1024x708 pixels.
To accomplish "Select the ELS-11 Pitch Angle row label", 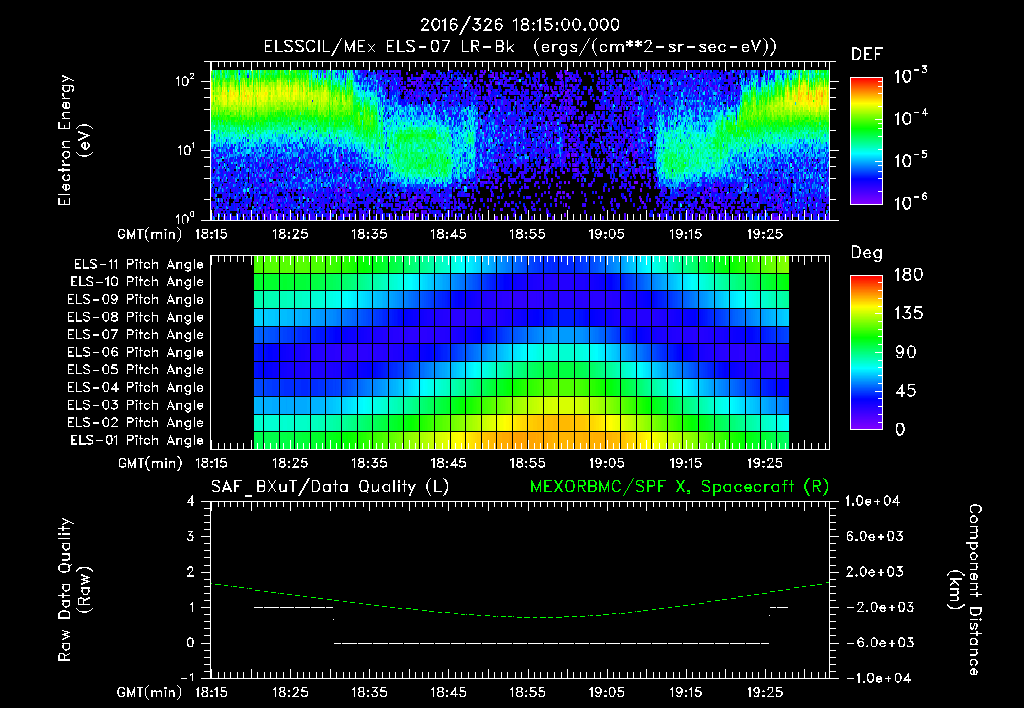I will tap(138, 265).
